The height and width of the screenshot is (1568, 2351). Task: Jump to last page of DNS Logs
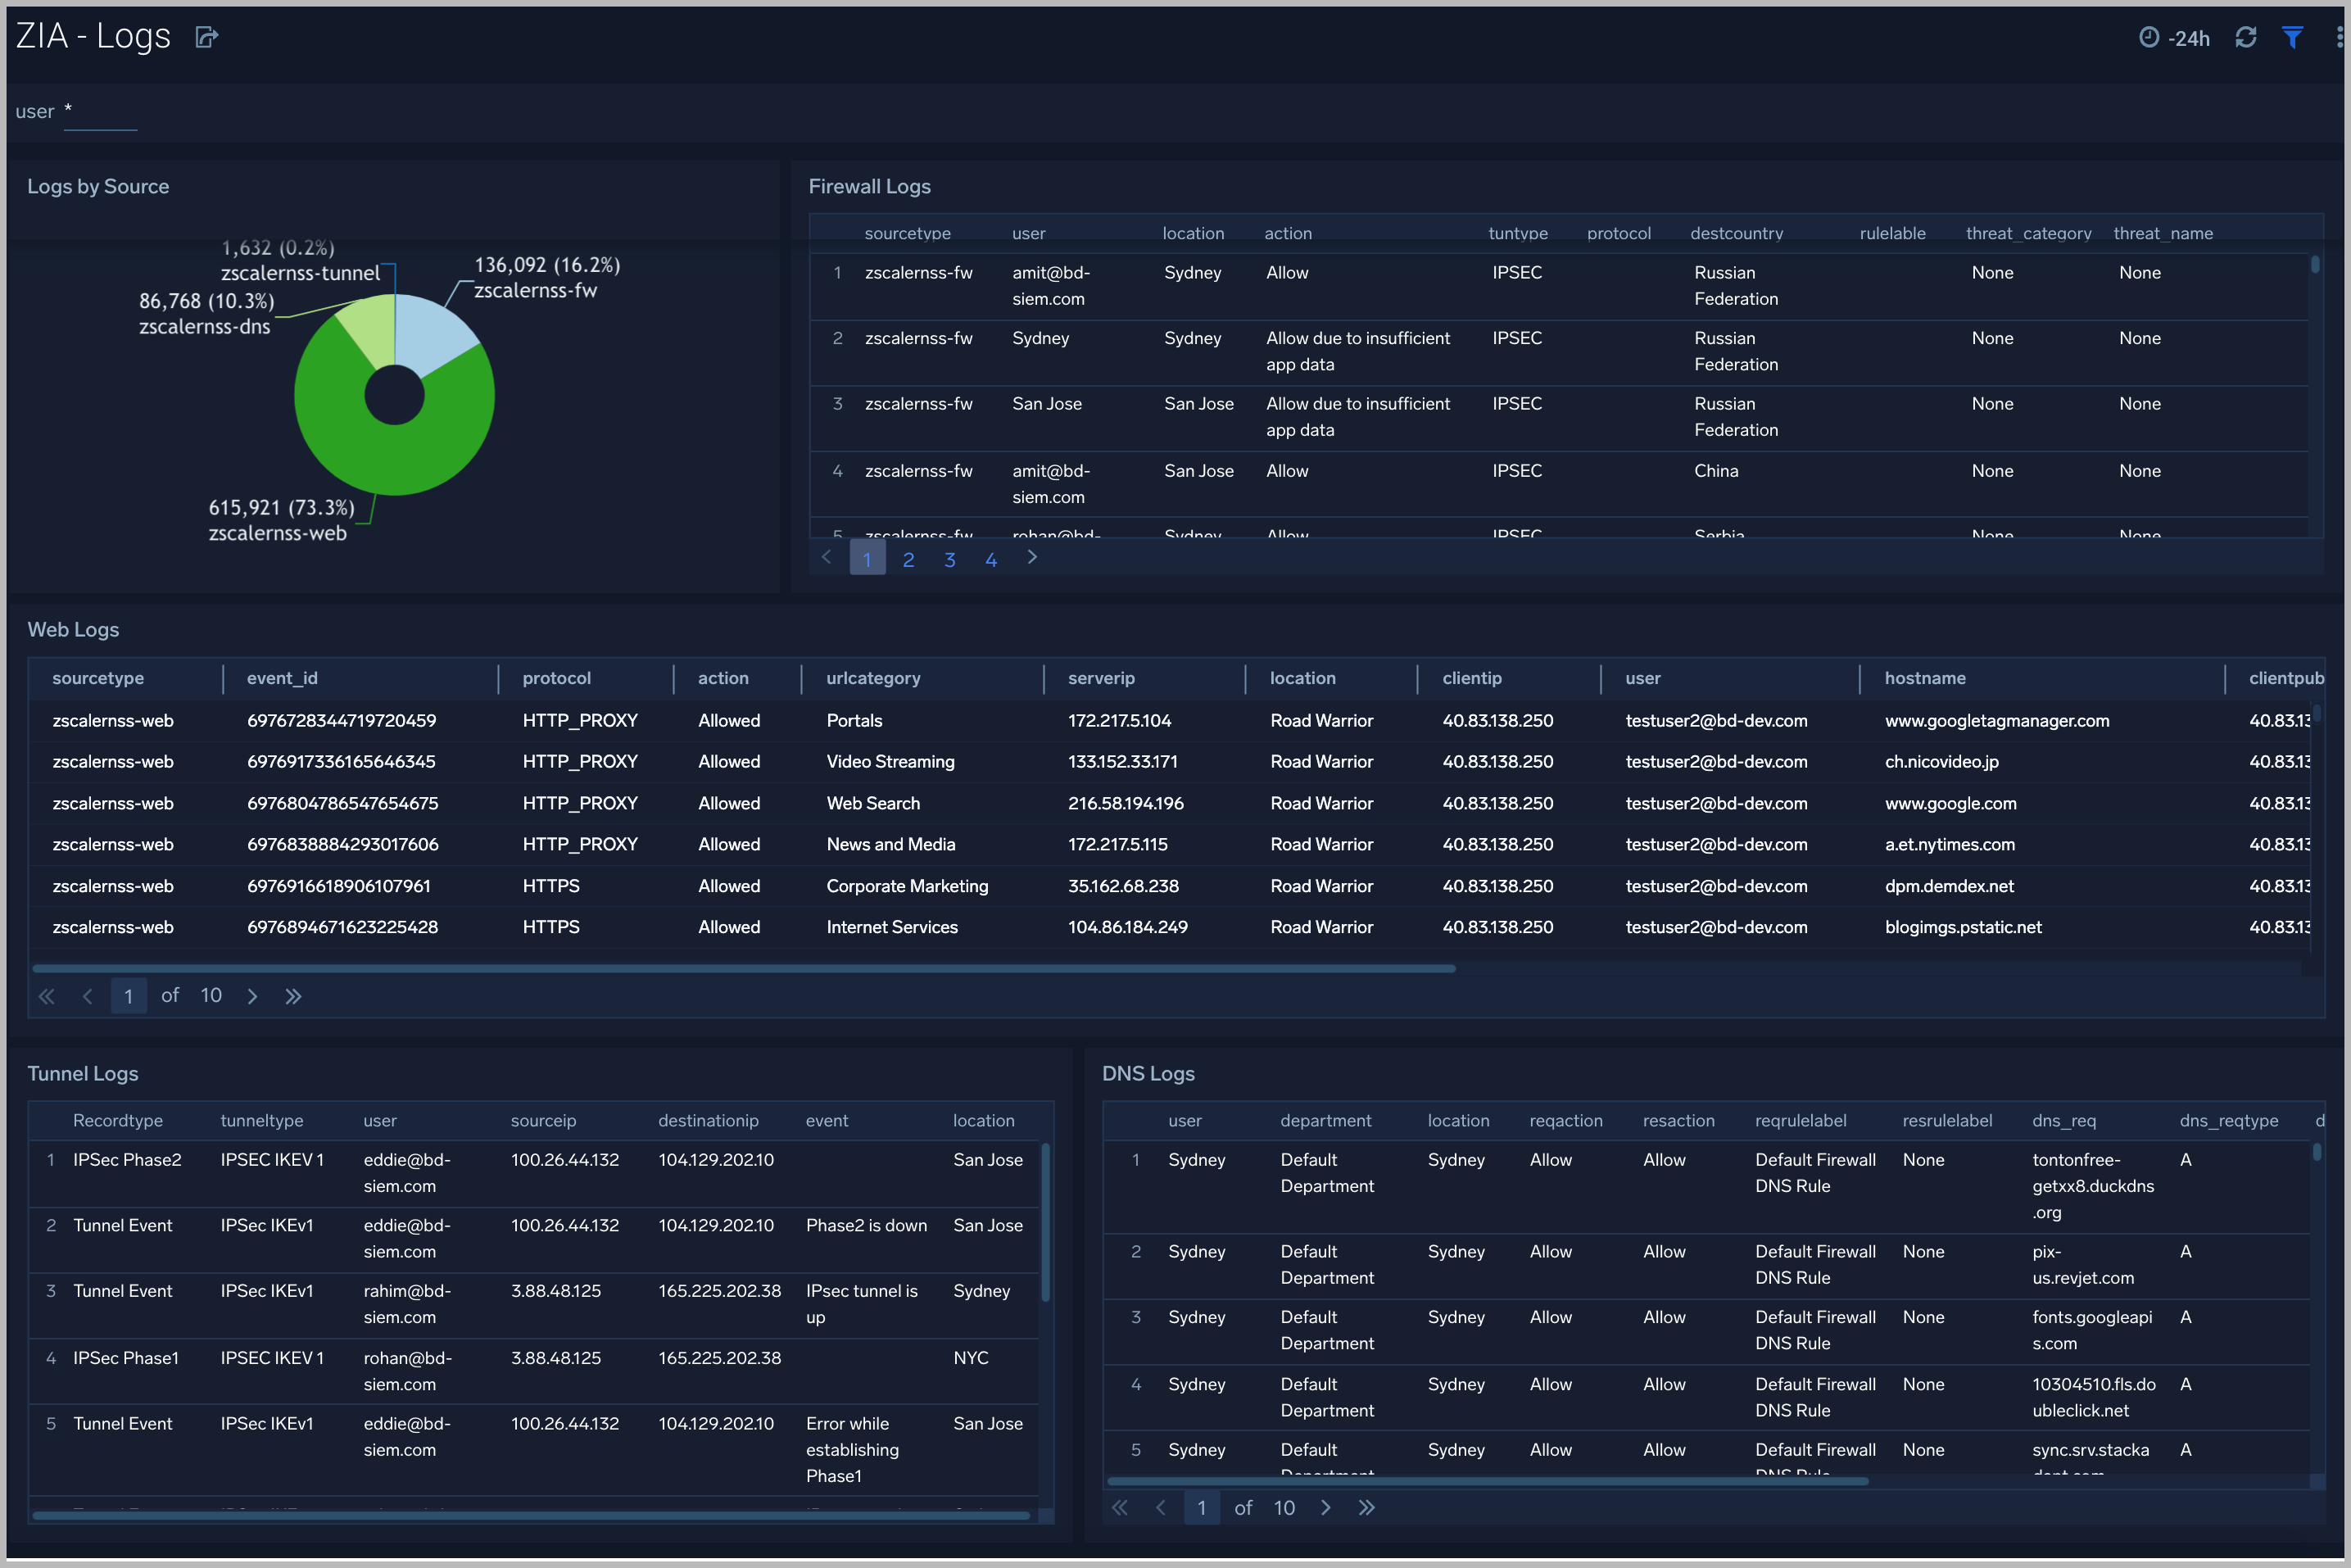click(x=1367, y=1507)
